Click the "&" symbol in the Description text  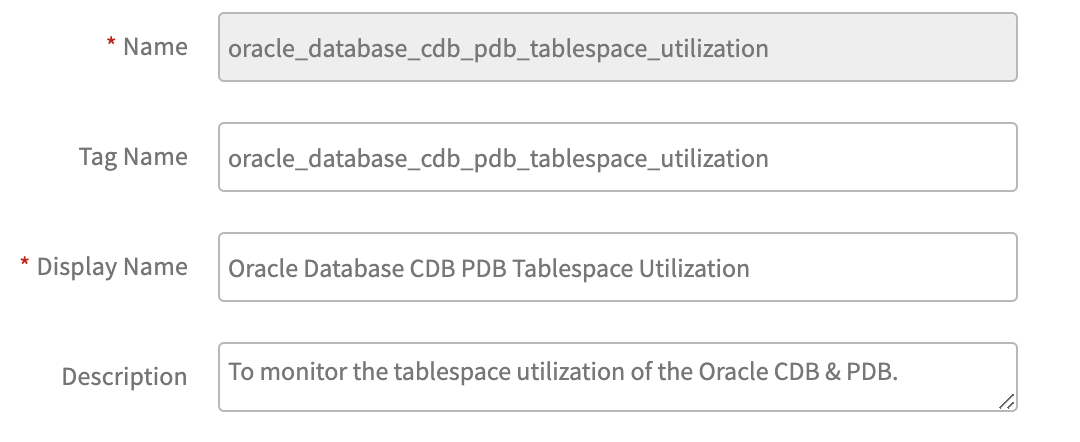click(811, 372)
